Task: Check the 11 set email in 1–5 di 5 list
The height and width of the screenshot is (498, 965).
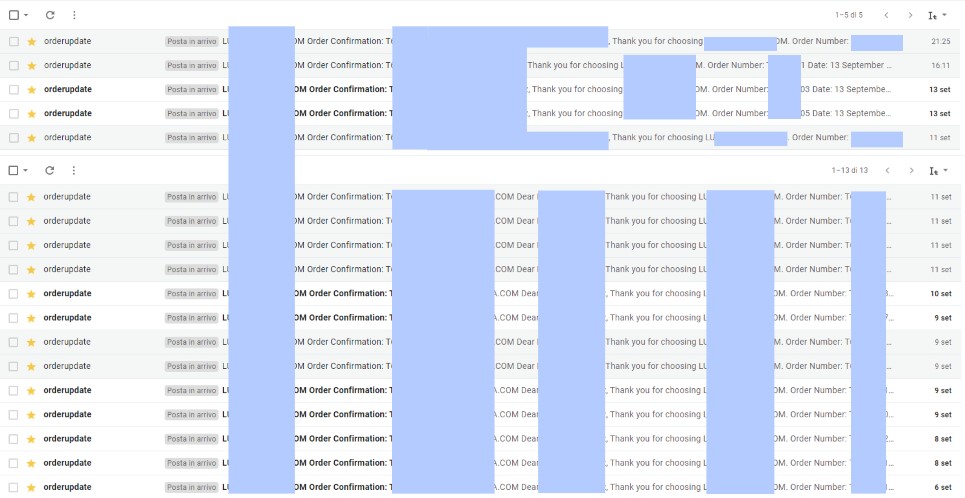Action: (x=14, y=138)
